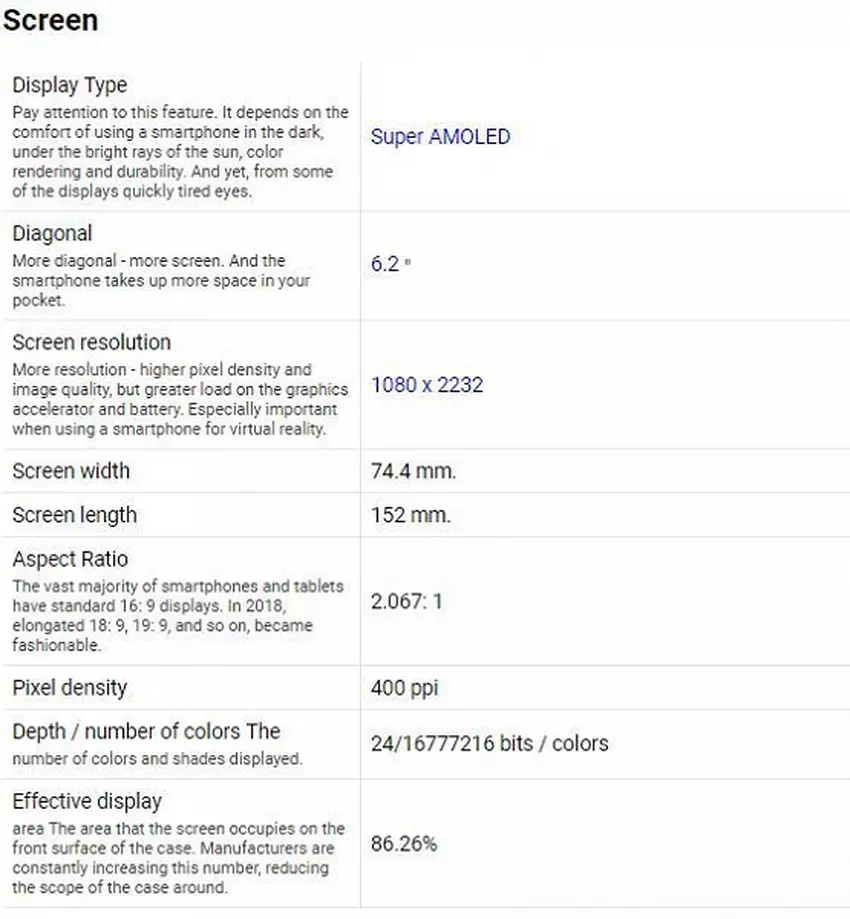
Task: Click the Pixel density label
Action: (69, 688)
